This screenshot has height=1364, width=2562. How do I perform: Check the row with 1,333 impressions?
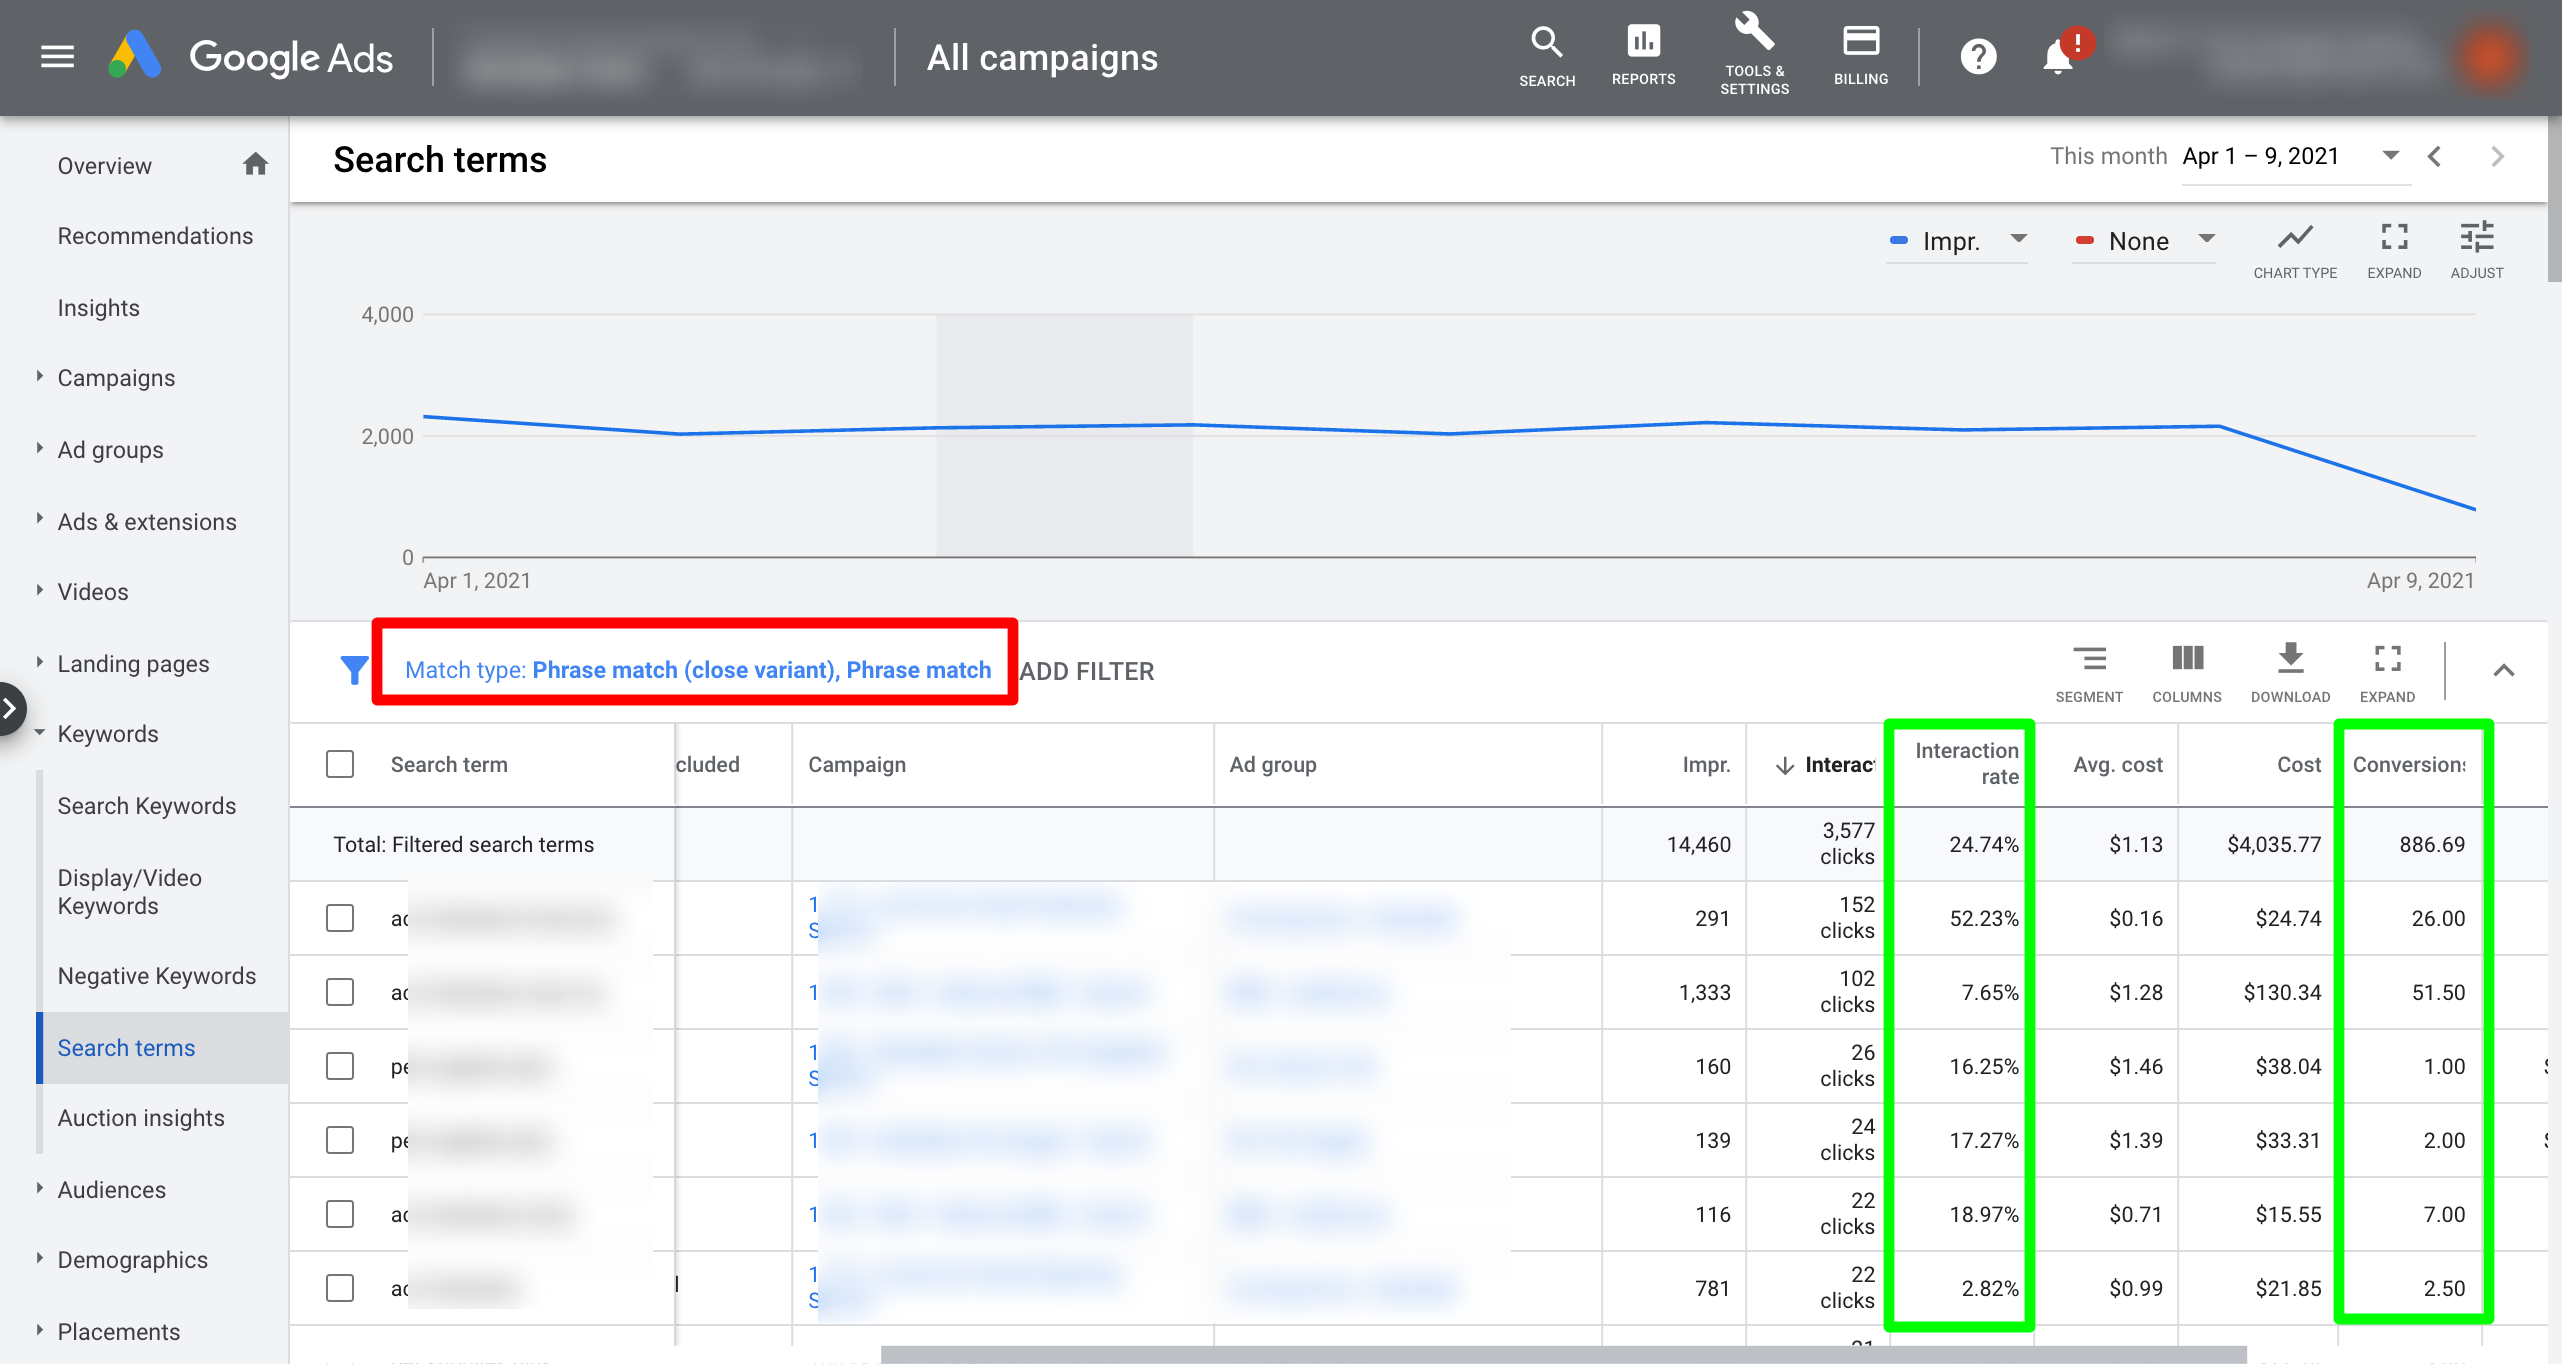tap(340, 992)
